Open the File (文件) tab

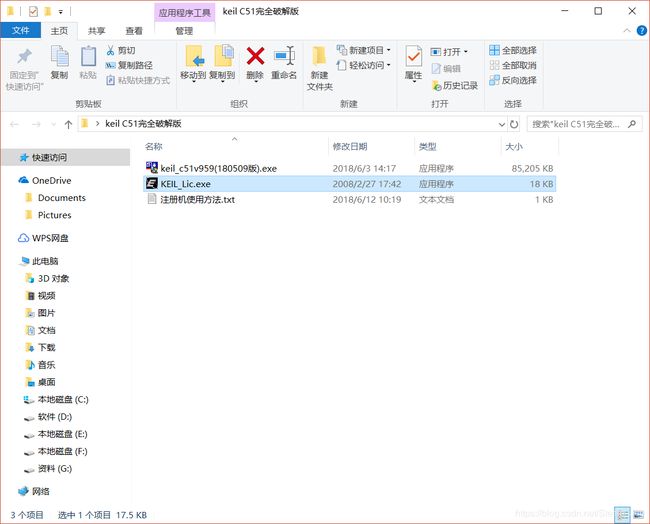(x=21, y=30)
